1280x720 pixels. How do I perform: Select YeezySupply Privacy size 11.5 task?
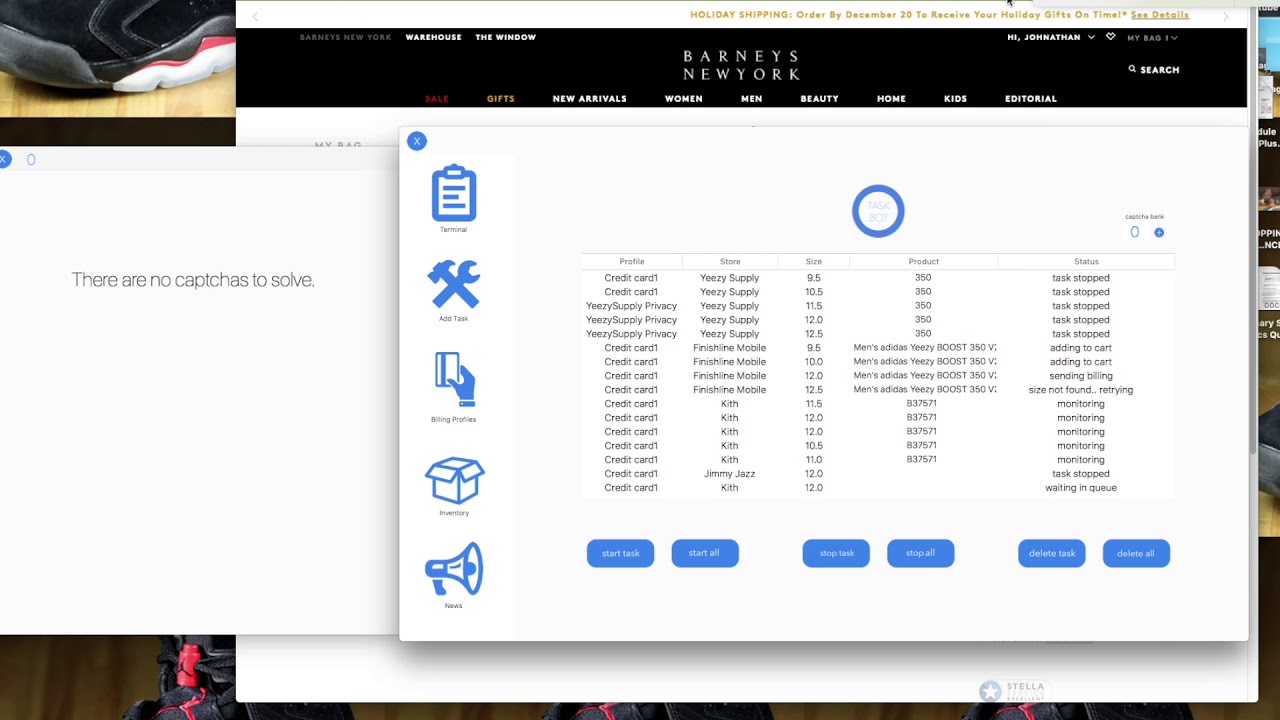tap(878, 306)
